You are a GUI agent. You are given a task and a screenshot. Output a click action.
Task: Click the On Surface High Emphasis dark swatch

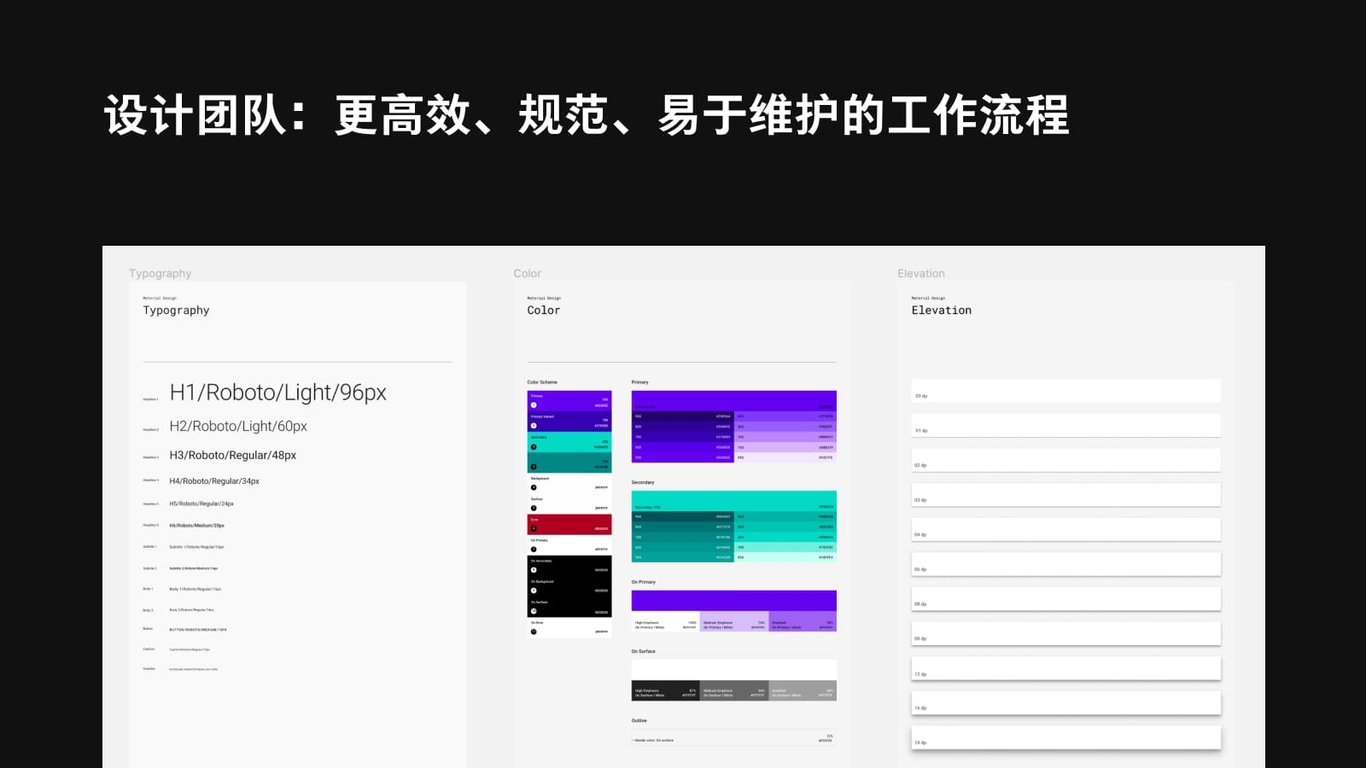pos(666,691)
